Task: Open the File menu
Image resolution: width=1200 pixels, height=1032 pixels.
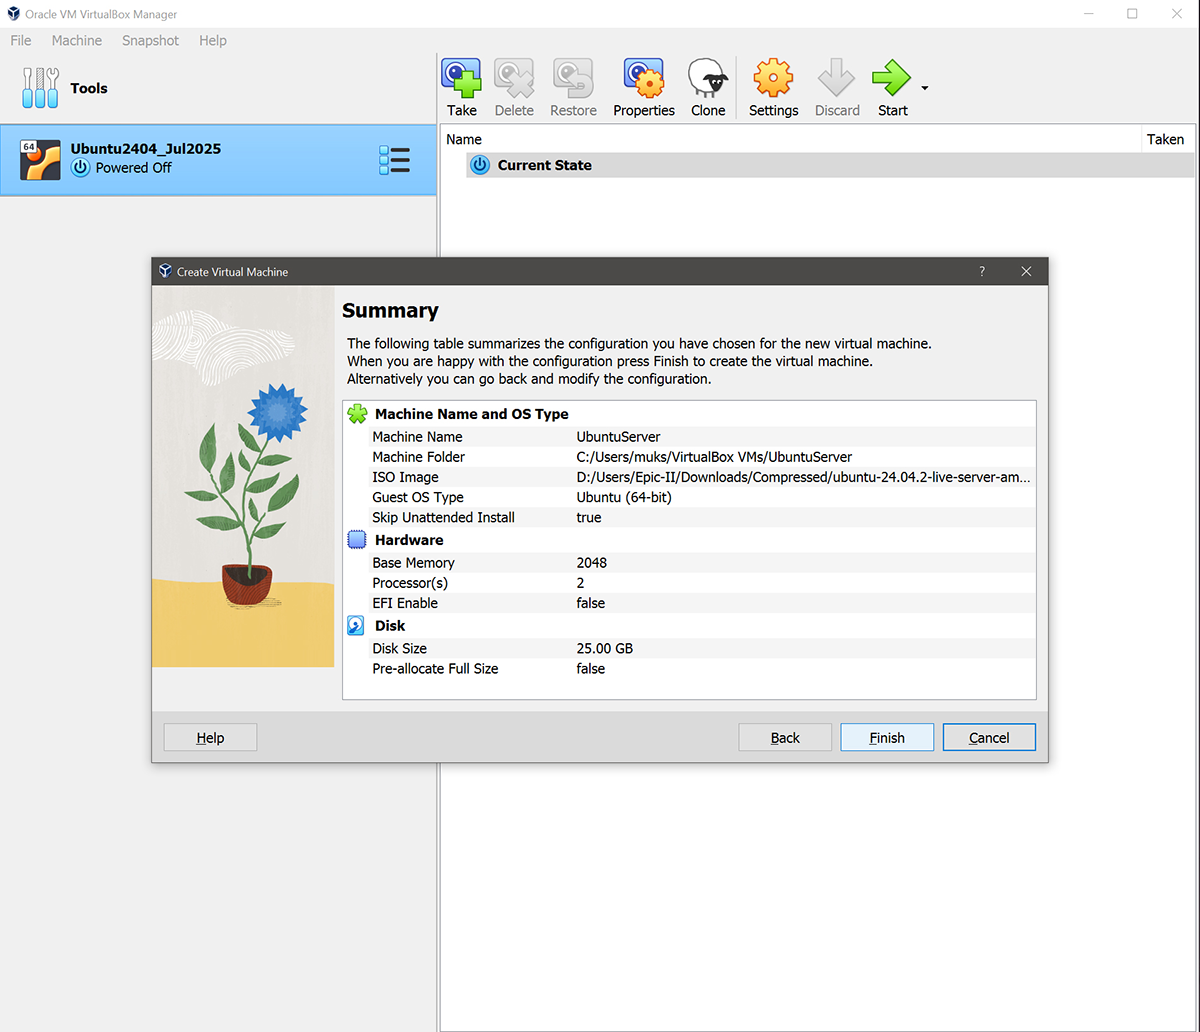Action: 21,40
